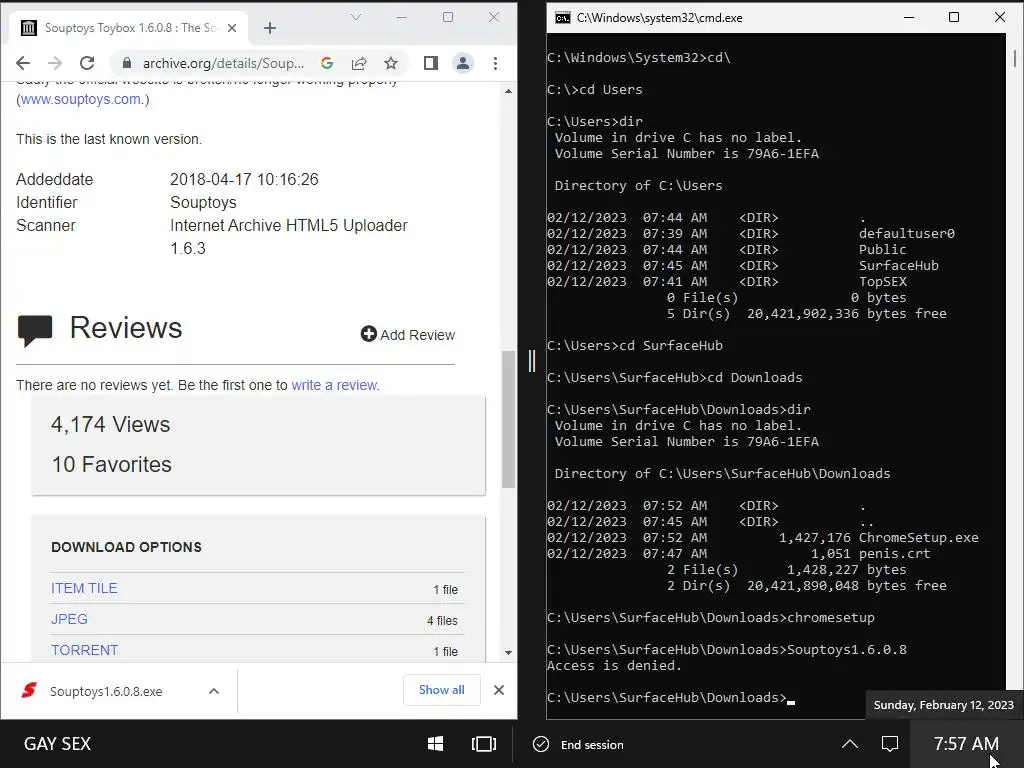Viewport: 1024px width, 768px height.
Task: Open Chrome tab search chevron
Action: (x=356, y=17)
